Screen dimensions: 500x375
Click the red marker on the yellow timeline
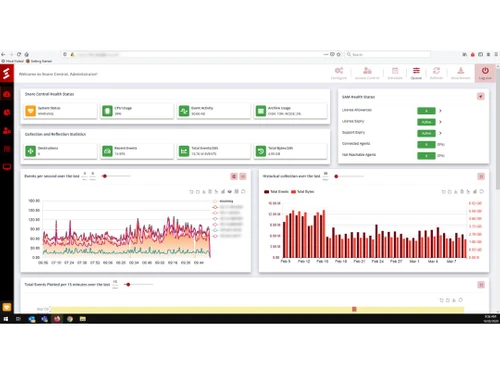[x=354, y=309]
